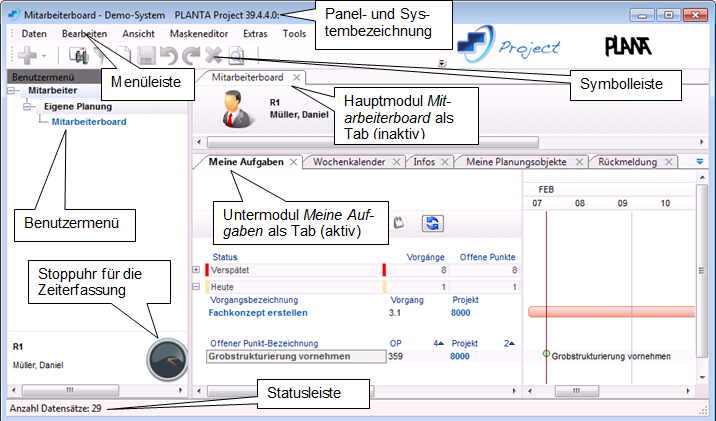Click the gray plus Insert icon

27,55
